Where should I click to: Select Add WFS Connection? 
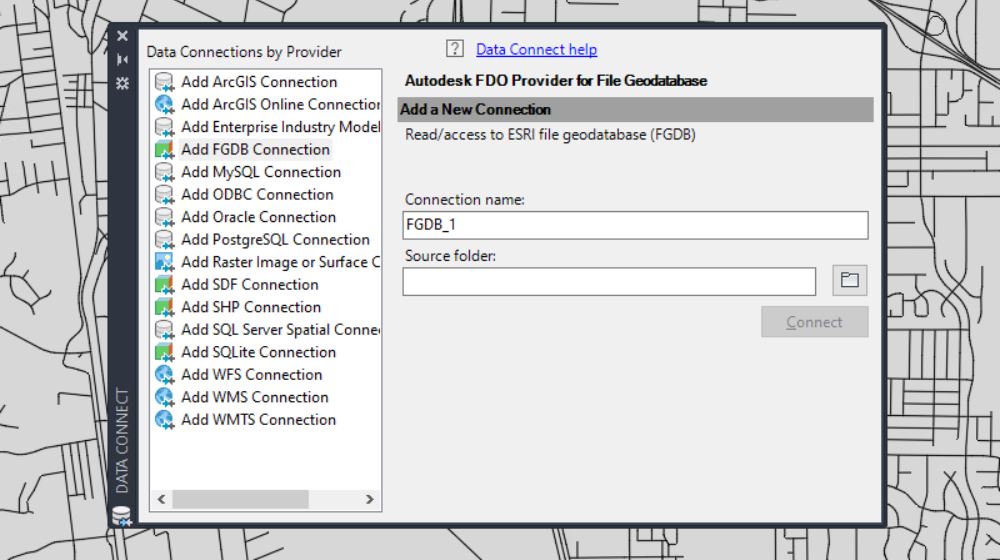[x=252, y=375]
